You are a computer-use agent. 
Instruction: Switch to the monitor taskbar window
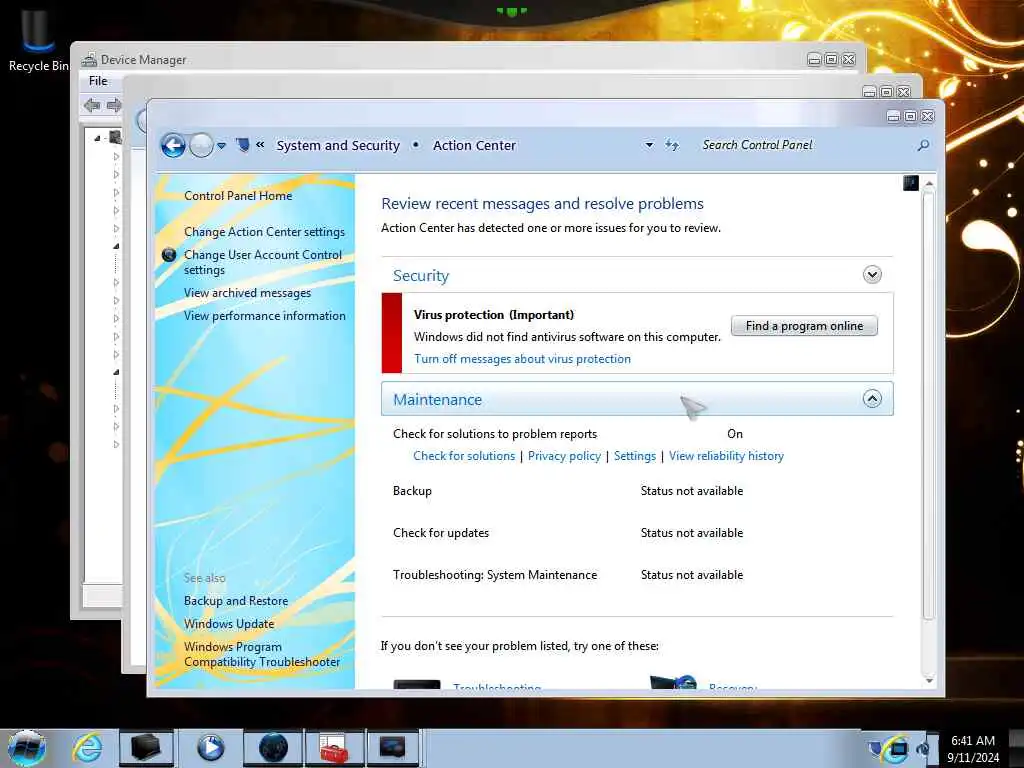pos(392,748)
